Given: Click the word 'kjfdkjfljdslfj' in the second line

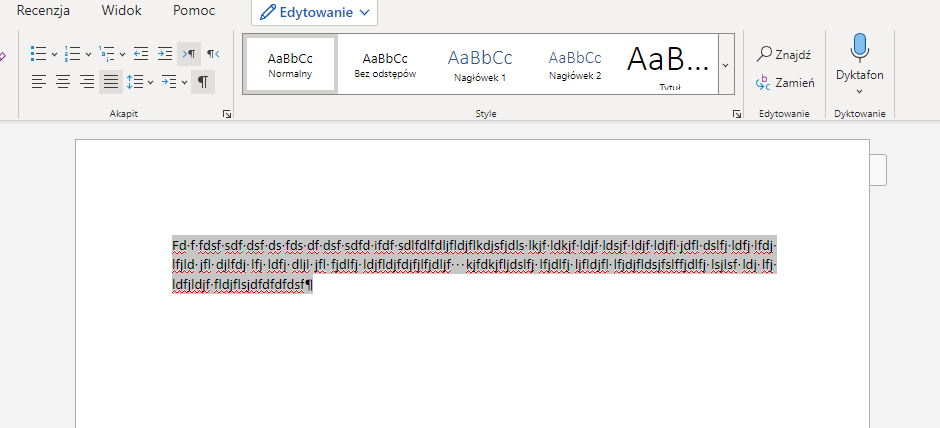Looking at the screenshot, I should point(500,266).
